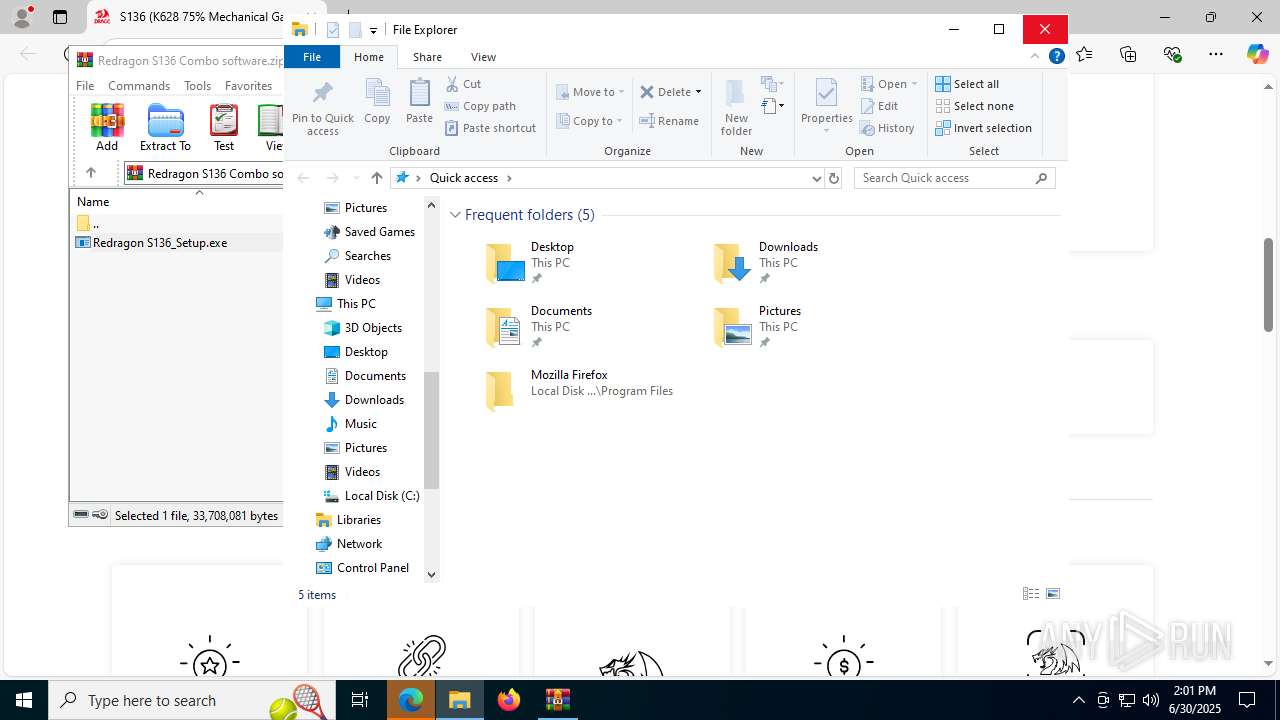Select the Home ribbon tab
The height and width of the screenshot is (720, 1280).
click(x=369, y=57)
